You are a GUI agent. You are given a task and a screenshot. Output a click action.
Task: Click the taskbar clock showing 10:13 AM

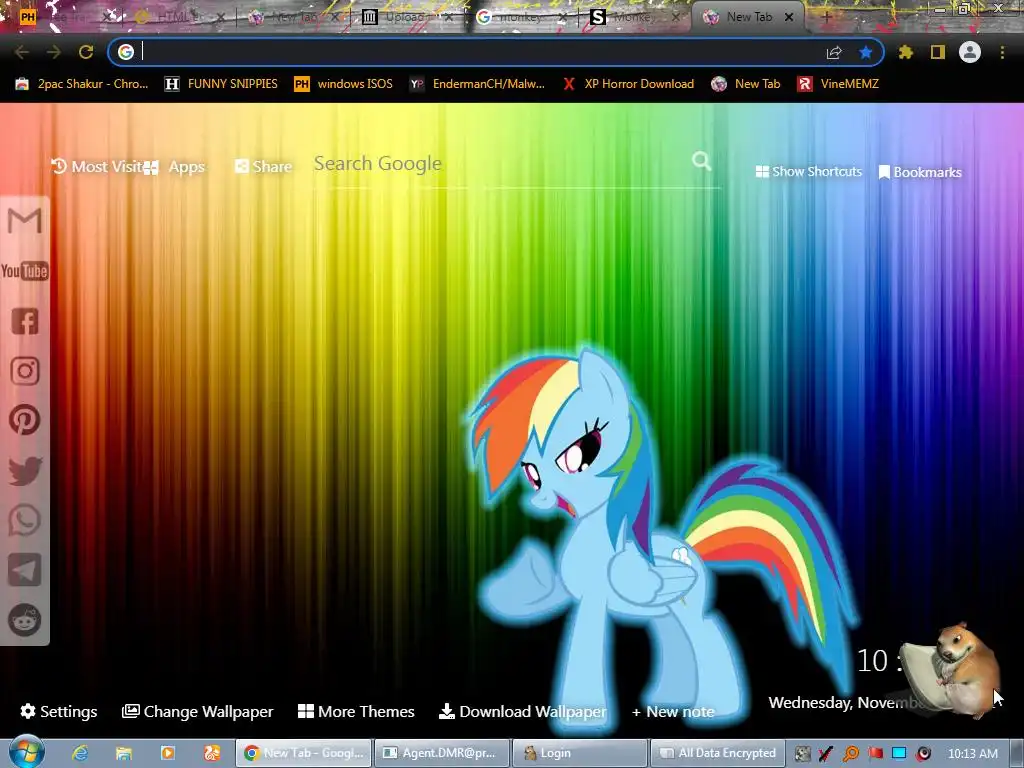pyautogui.click(x=972, y=754)
